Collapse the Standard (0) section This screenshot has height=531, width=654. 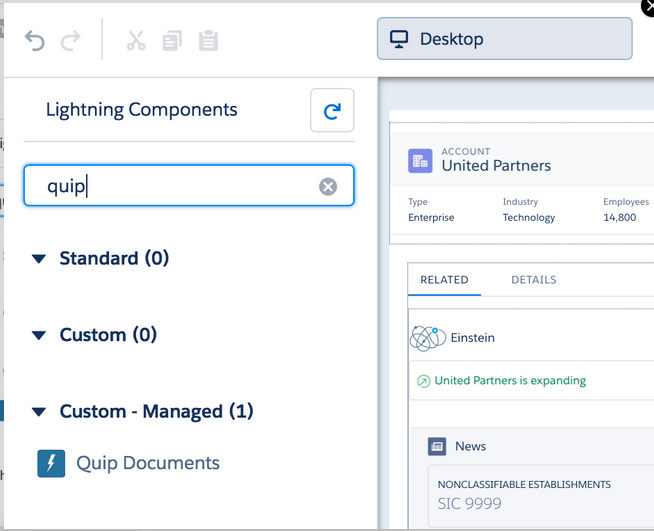tap(39, 259)
